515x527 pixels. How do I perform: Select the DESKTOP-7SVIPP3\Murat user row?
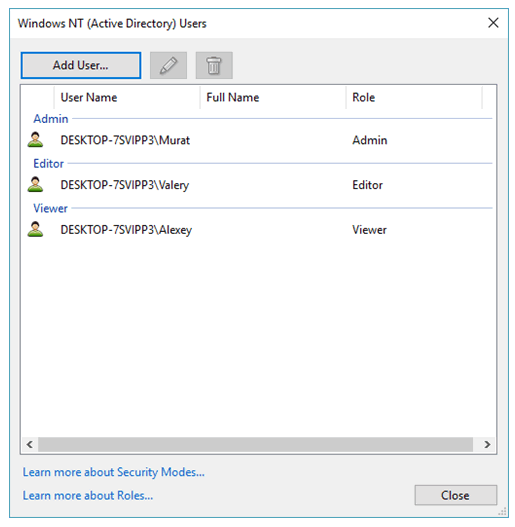259,140
